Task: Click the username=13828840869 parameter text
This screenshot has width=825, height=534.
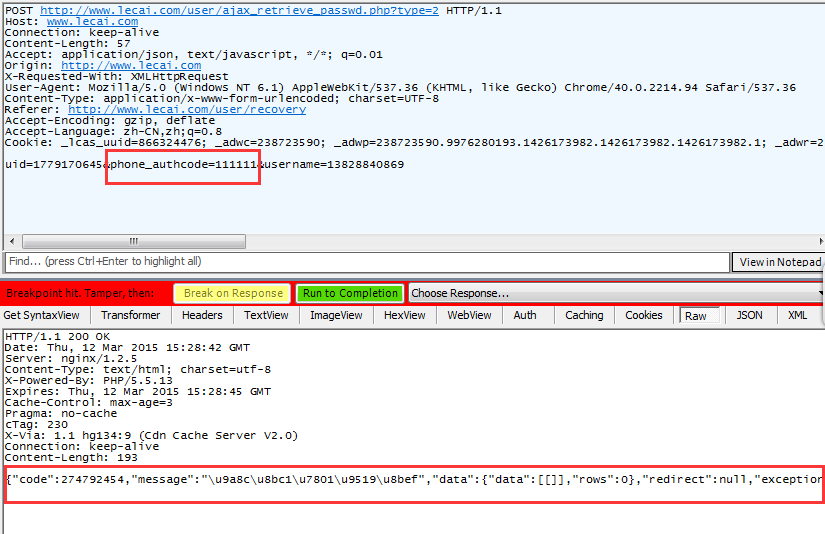Action: coord(335,165)
